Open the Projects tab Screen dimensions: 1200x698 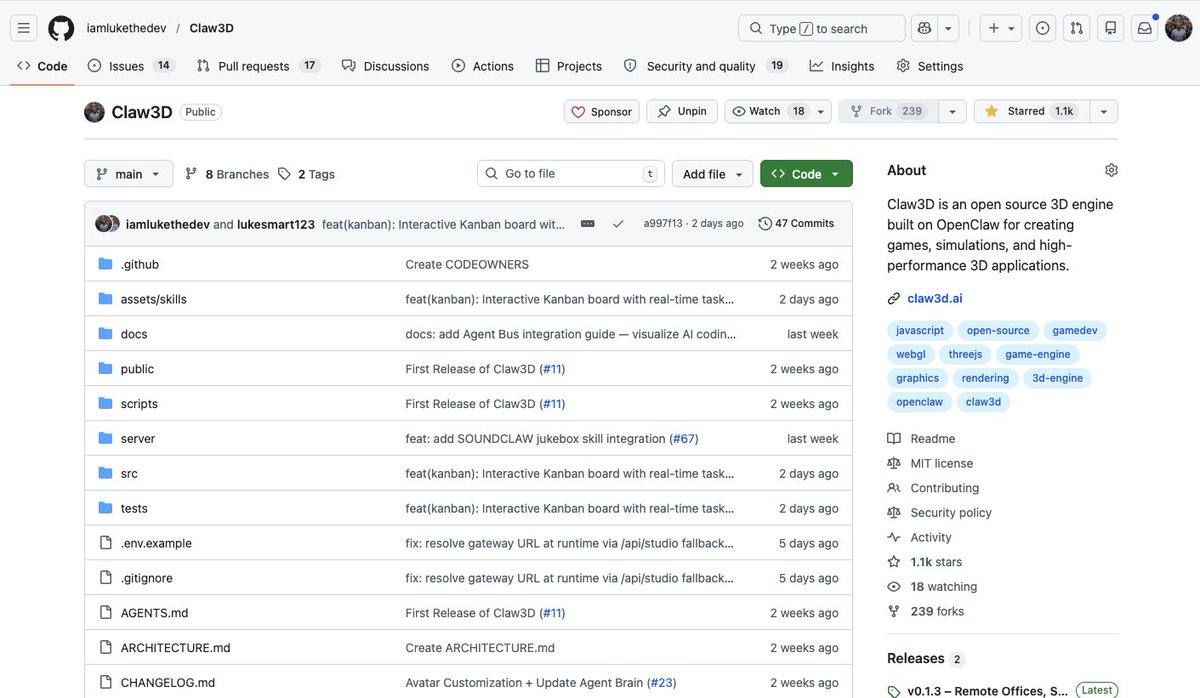click(x=568, y=66)
